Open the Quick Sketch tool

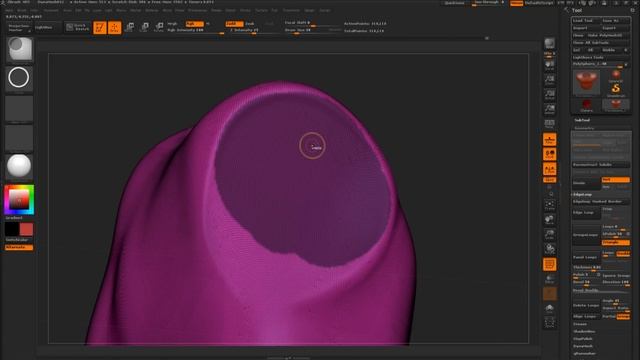(78, 27)
